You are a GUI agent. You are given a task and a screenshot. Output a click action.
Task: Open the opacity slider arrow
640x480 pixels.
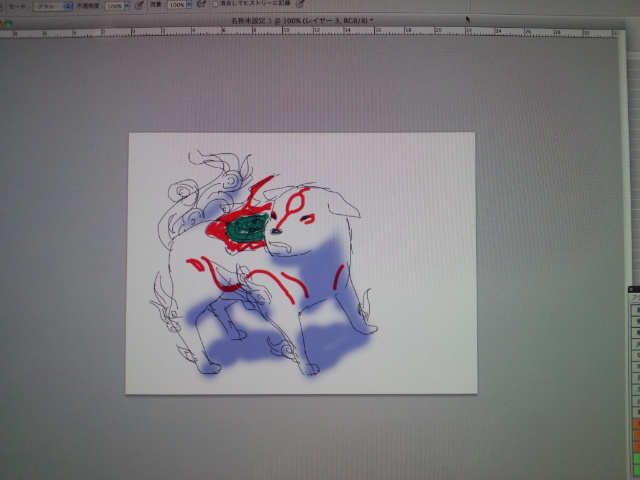(x=127, y=6)
